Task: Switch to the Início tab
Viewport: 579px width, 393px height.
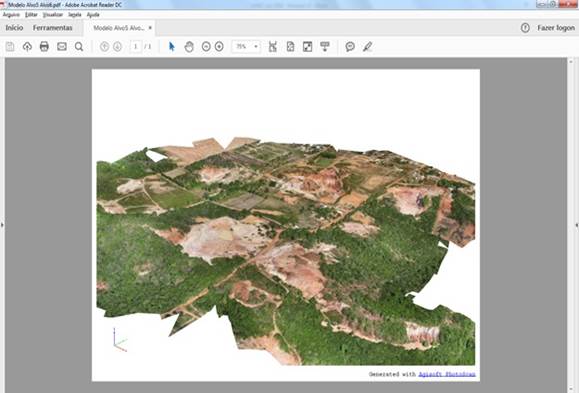Action: [14, 28]
